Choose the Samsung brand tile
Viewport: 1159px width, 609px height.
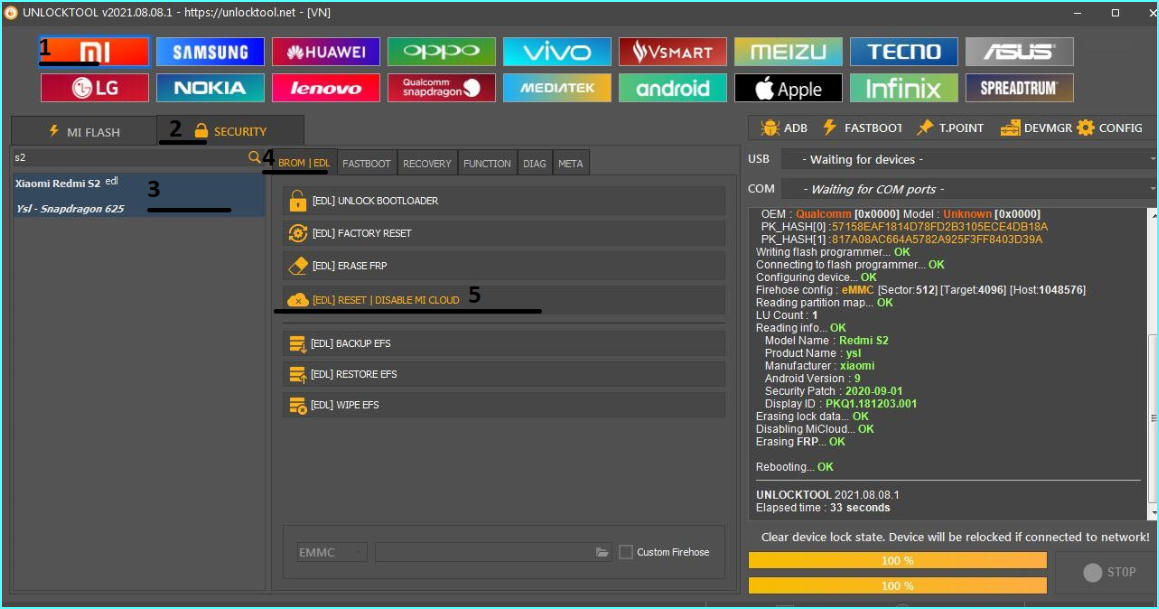point(210,52)
